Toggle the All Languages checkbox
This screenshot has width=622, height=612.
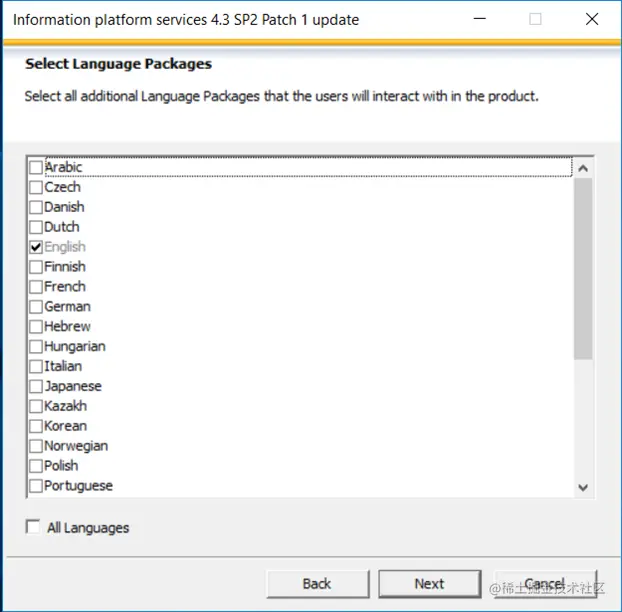coord(33,527)
